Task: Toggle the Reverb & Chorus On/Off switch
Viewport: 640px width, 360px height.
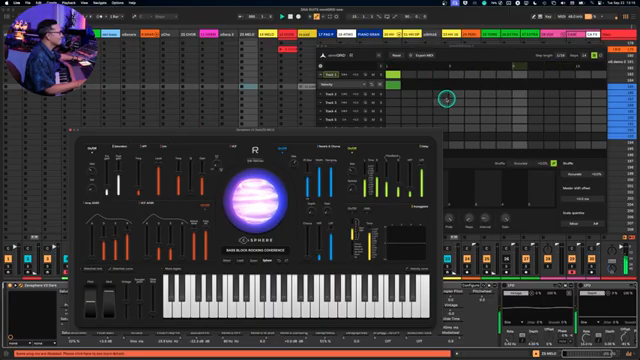Action: click(282, 149)
